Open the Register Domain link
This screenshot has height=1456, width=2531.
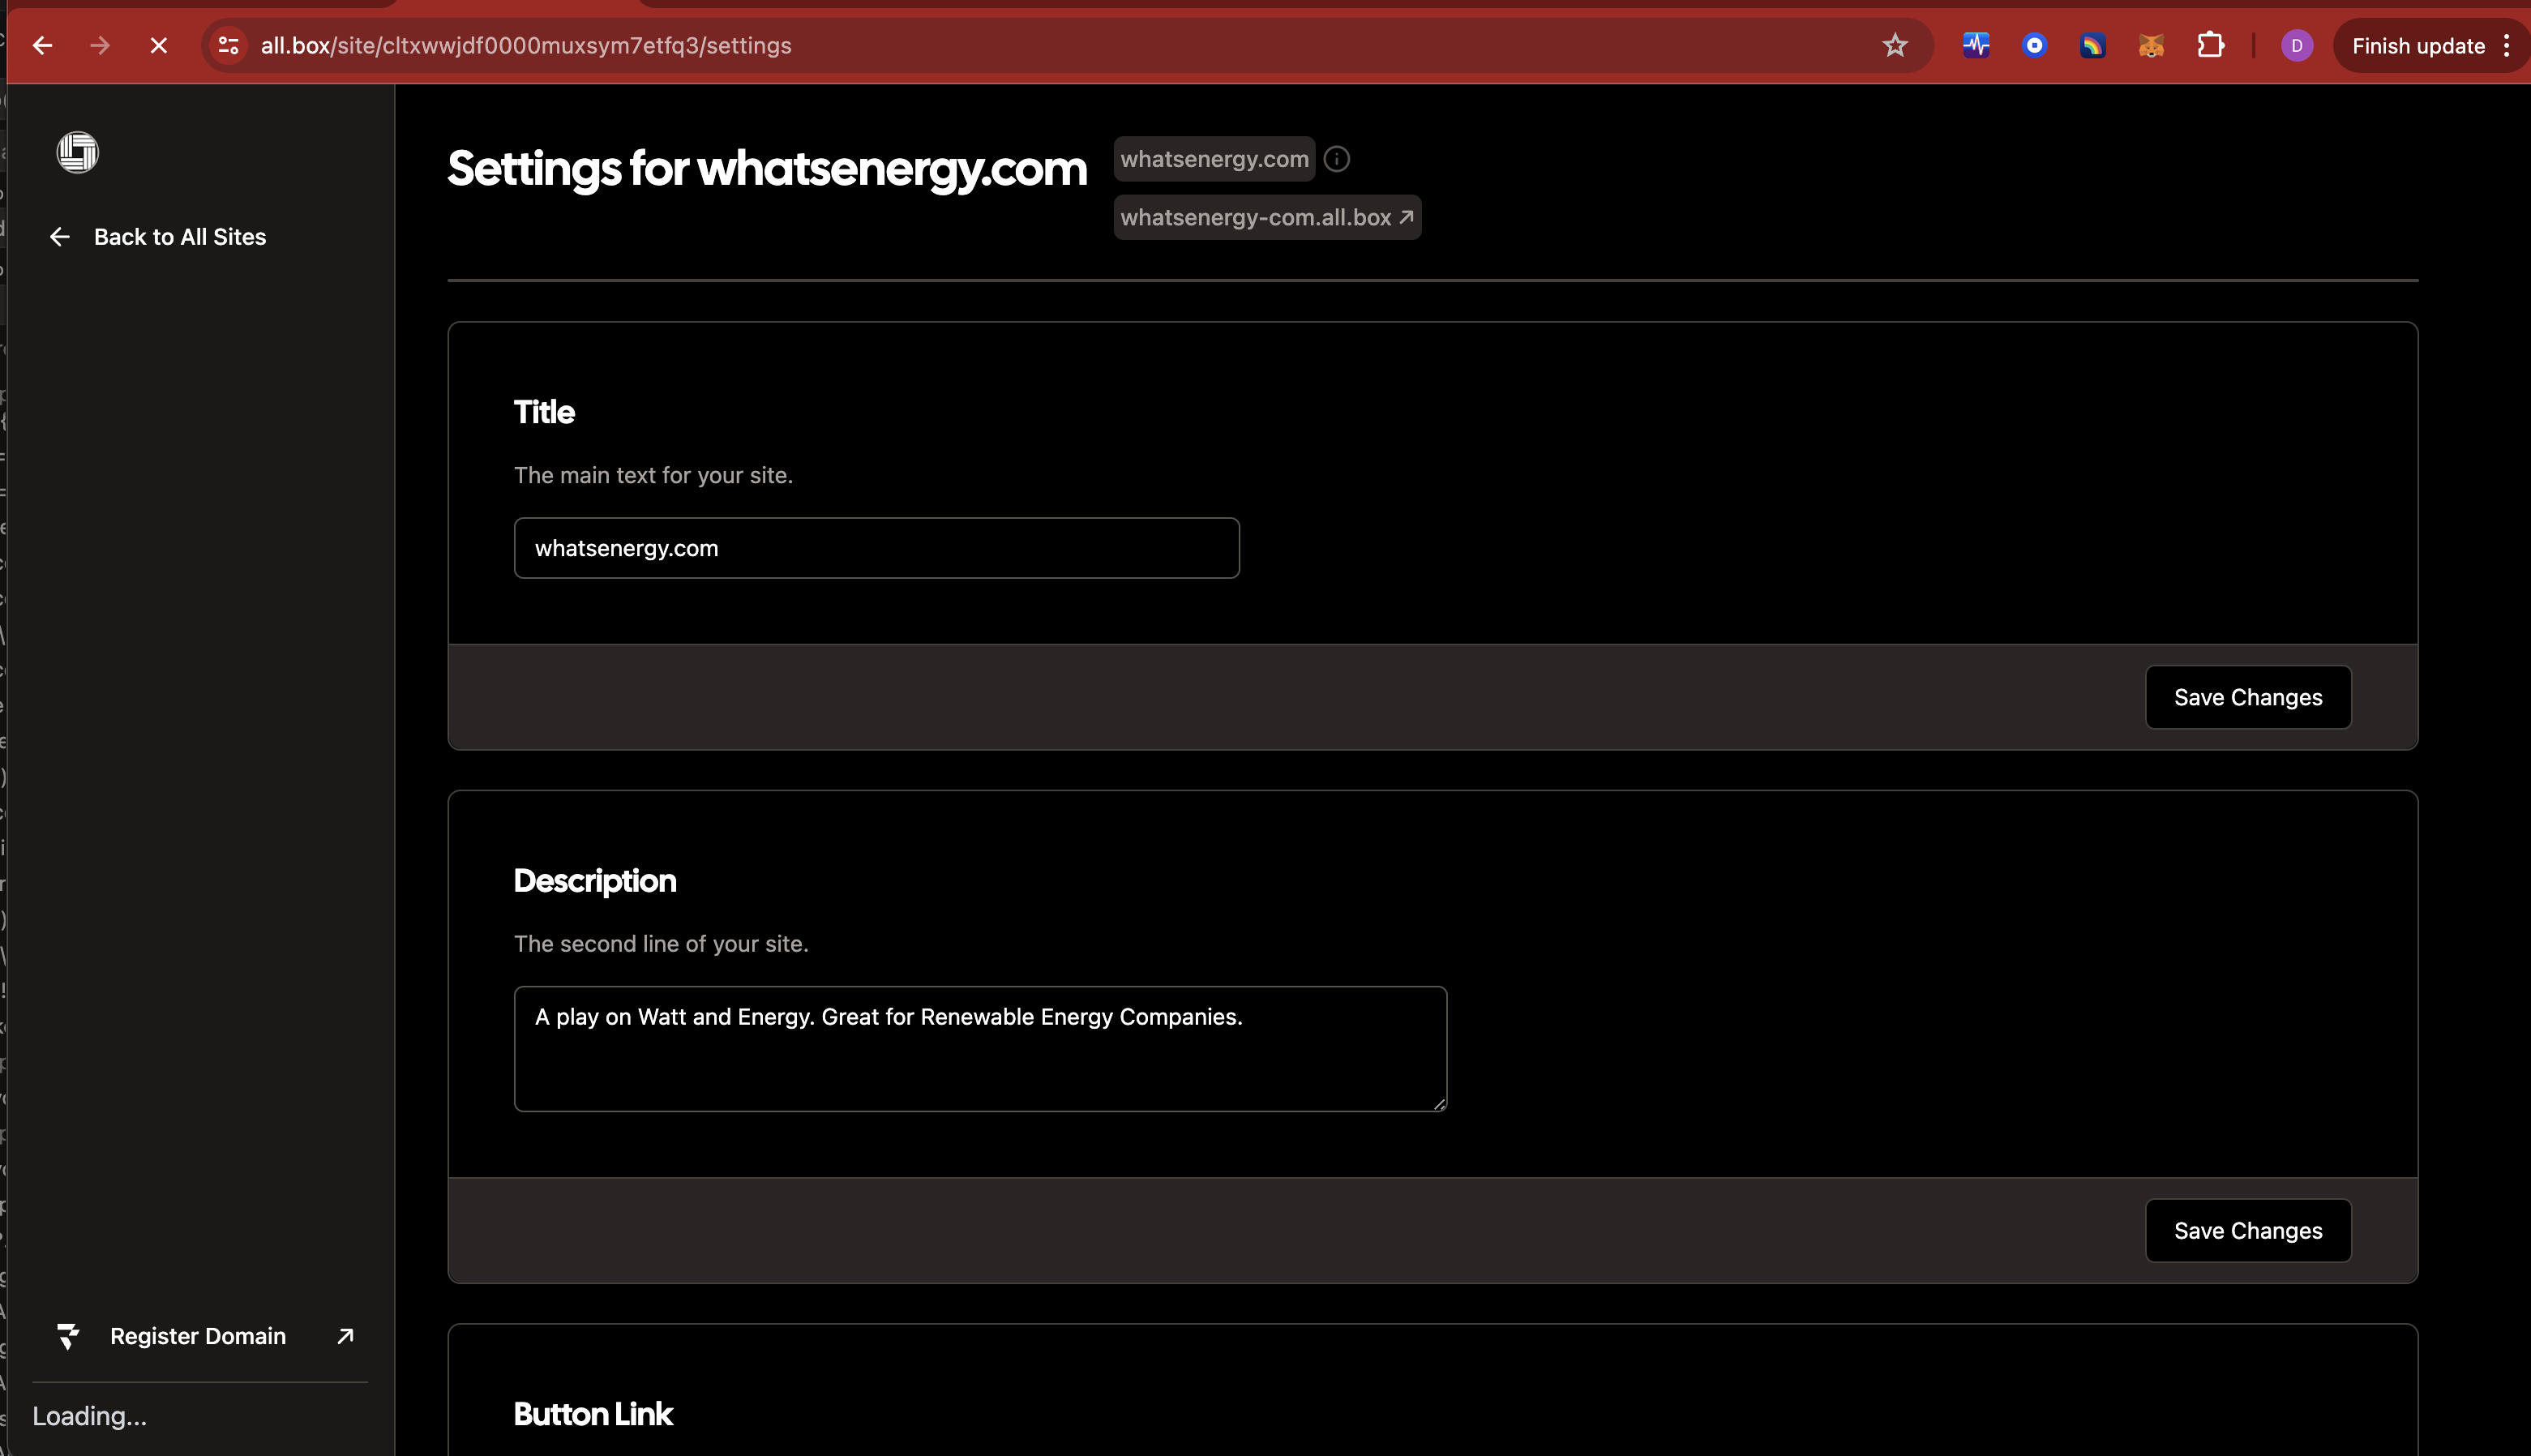(198, 1336)
